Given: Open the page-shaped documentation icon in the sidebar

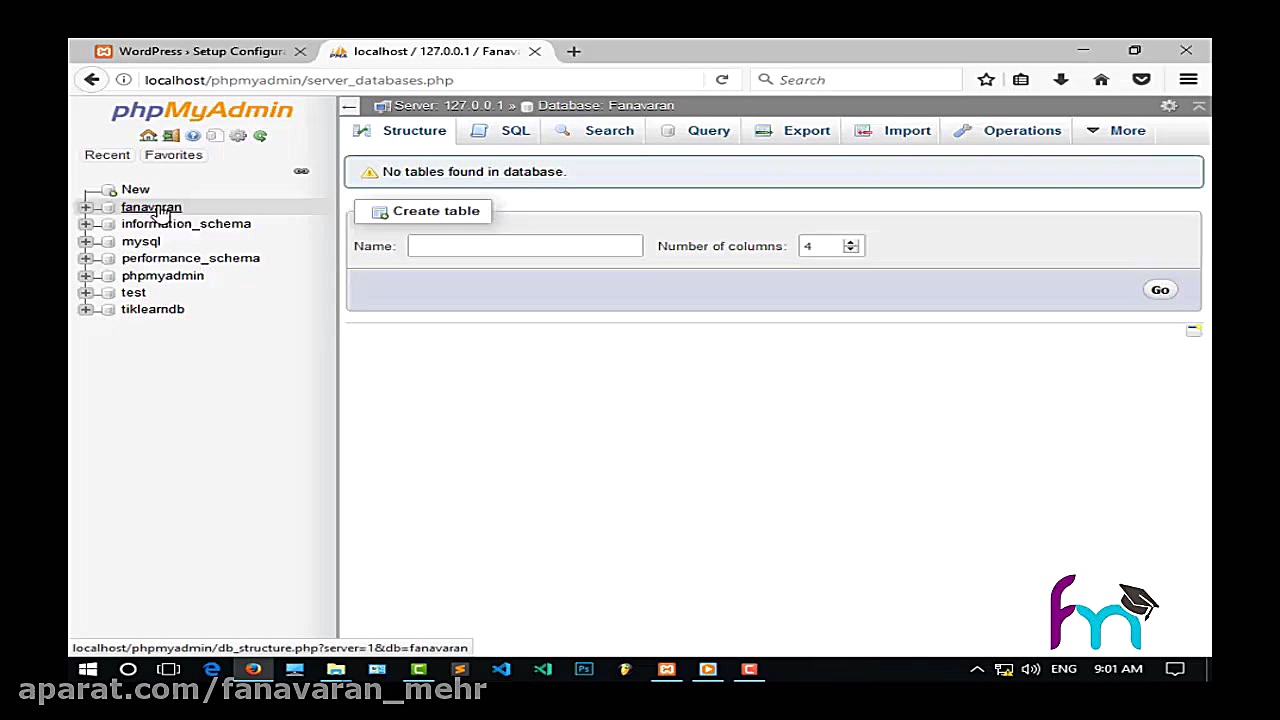Looking at the screenshot, I should click(214, 136).
